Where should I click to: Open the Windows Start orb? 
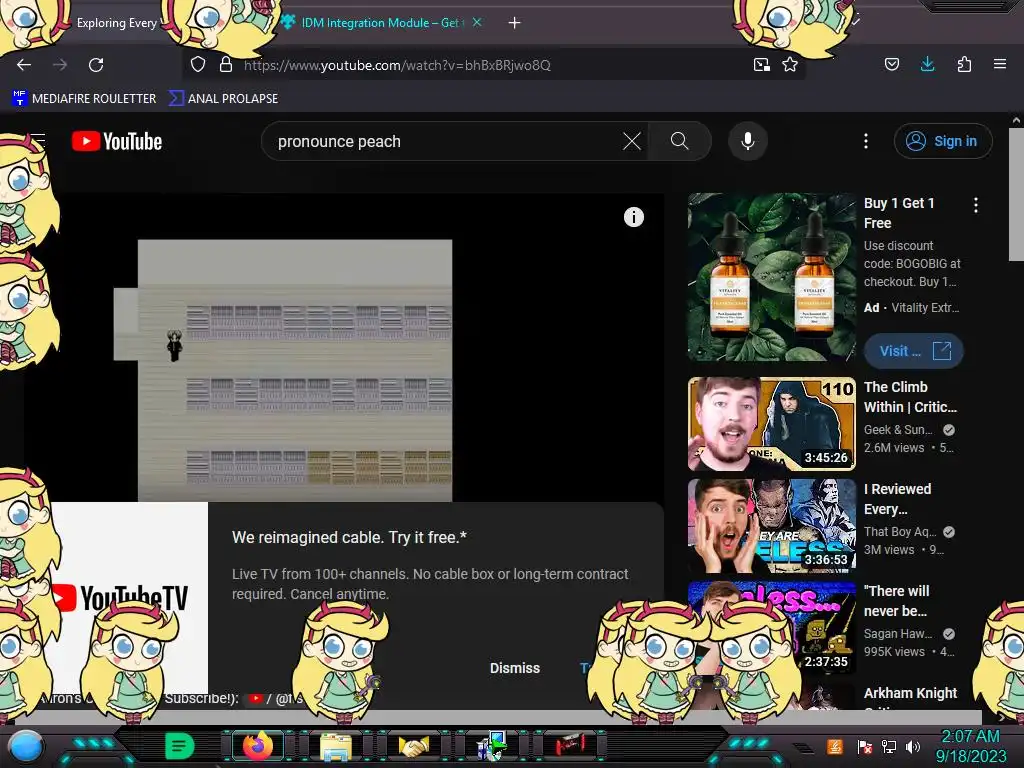[x=25, y=746]
